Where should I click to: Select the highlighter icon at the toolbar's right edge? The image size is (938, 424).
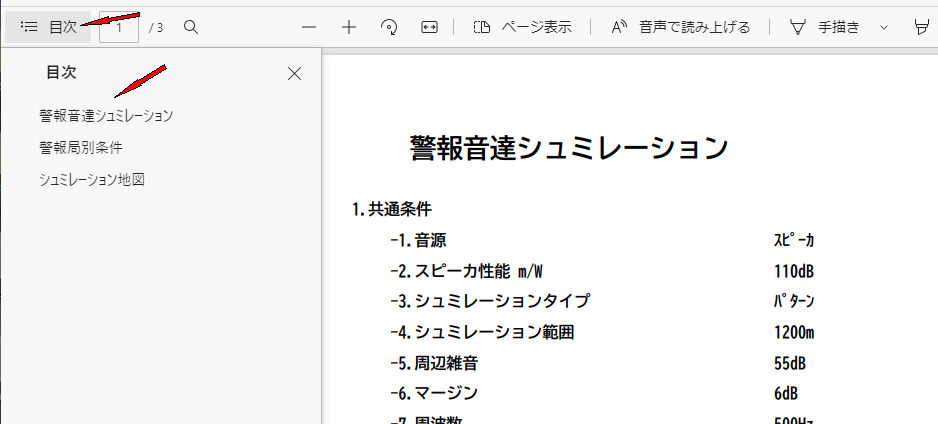(x=921, y=27)
